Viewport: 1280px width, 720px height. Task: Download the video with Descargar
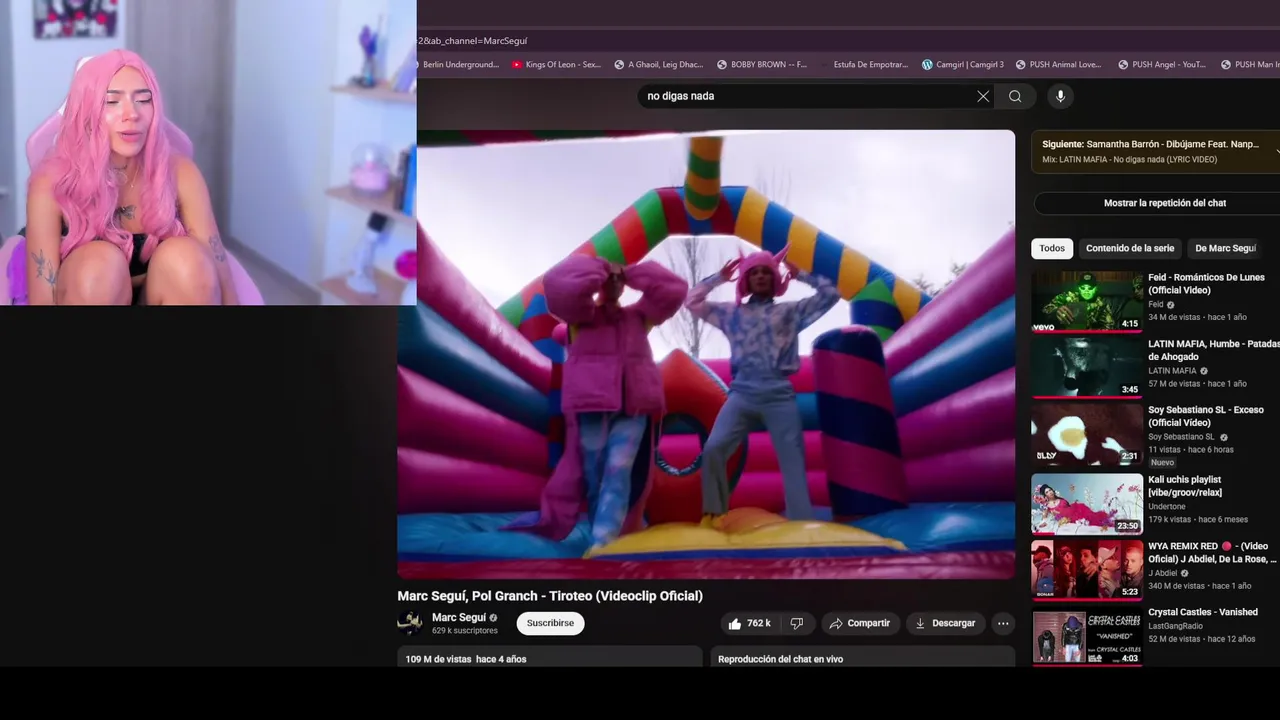click(944, 623)
